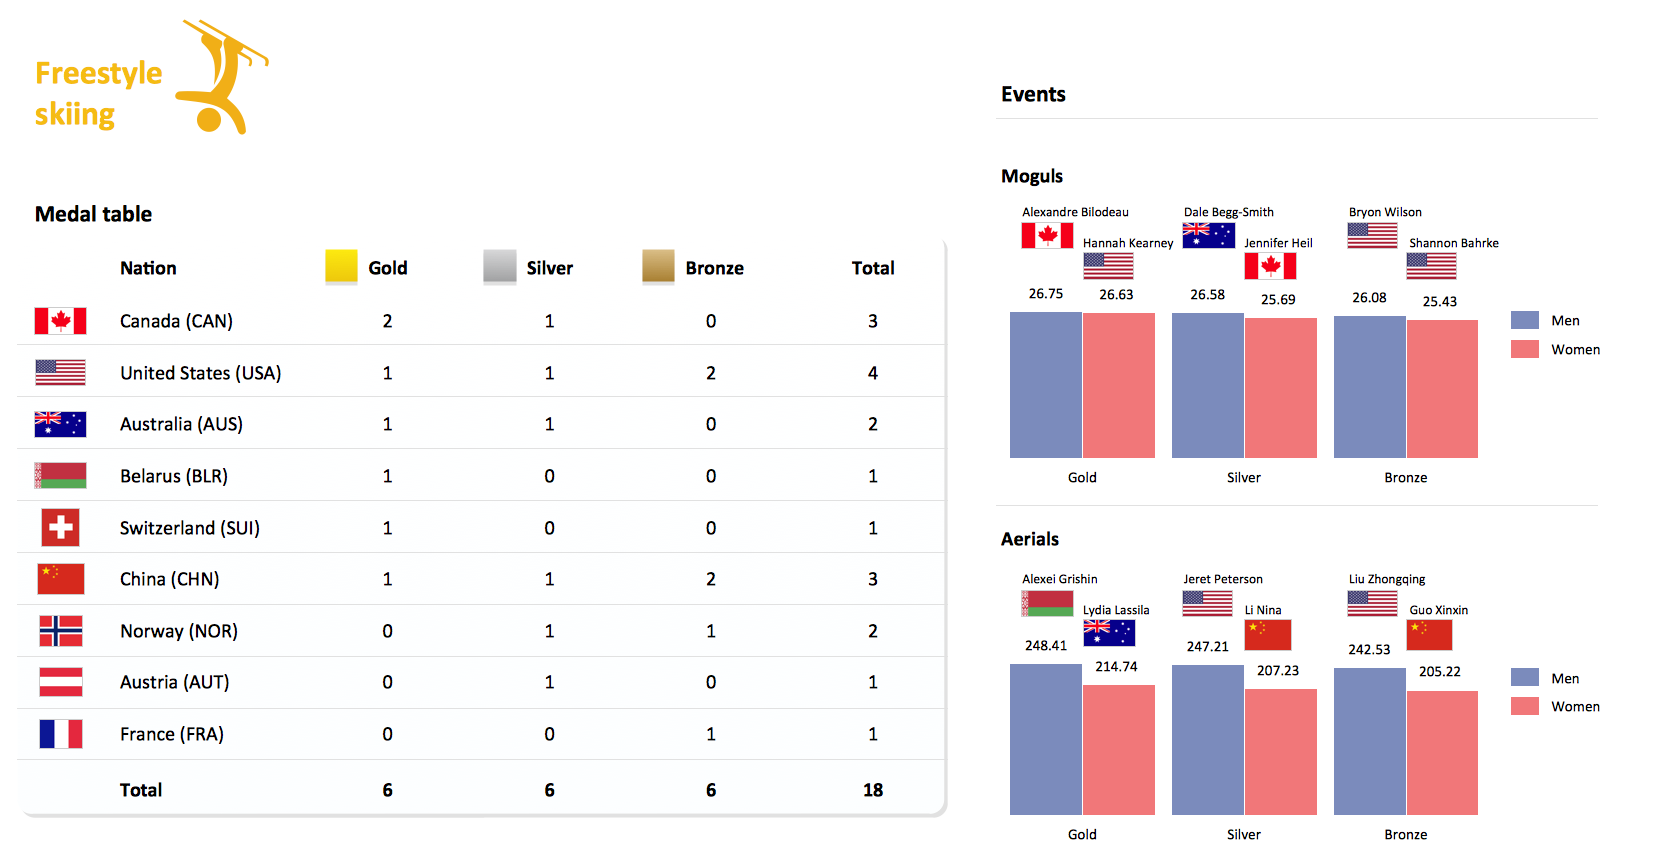Click the Moguls gold men's bar

(1046, 385)
